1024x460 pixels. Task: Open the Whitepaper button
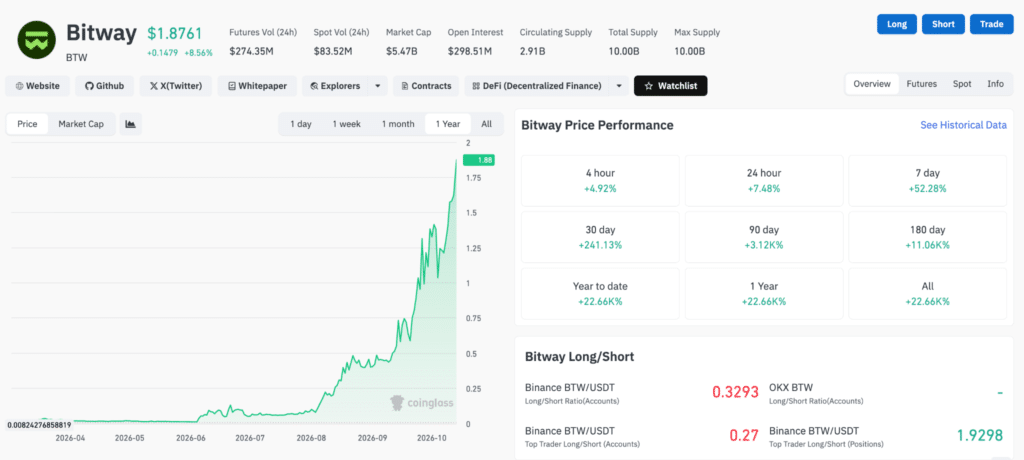point(257,86)
